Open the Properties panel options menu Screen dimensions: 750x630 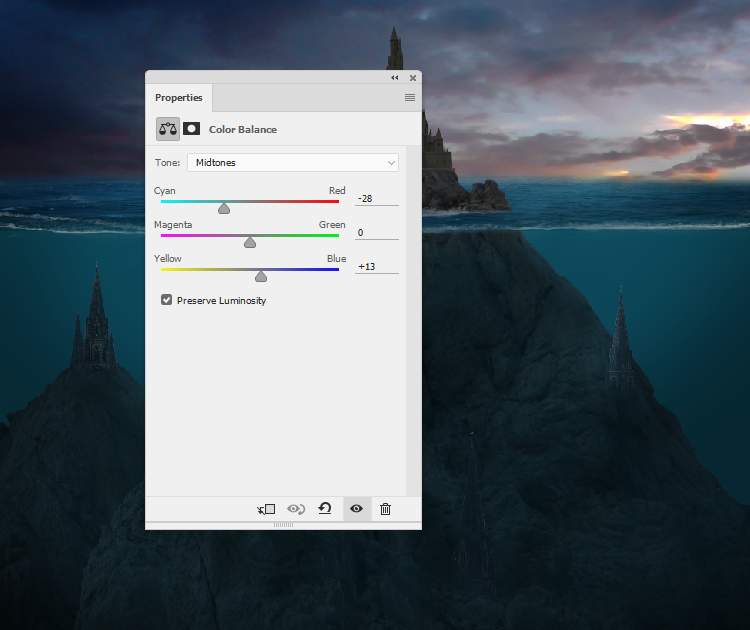point(410,98)
